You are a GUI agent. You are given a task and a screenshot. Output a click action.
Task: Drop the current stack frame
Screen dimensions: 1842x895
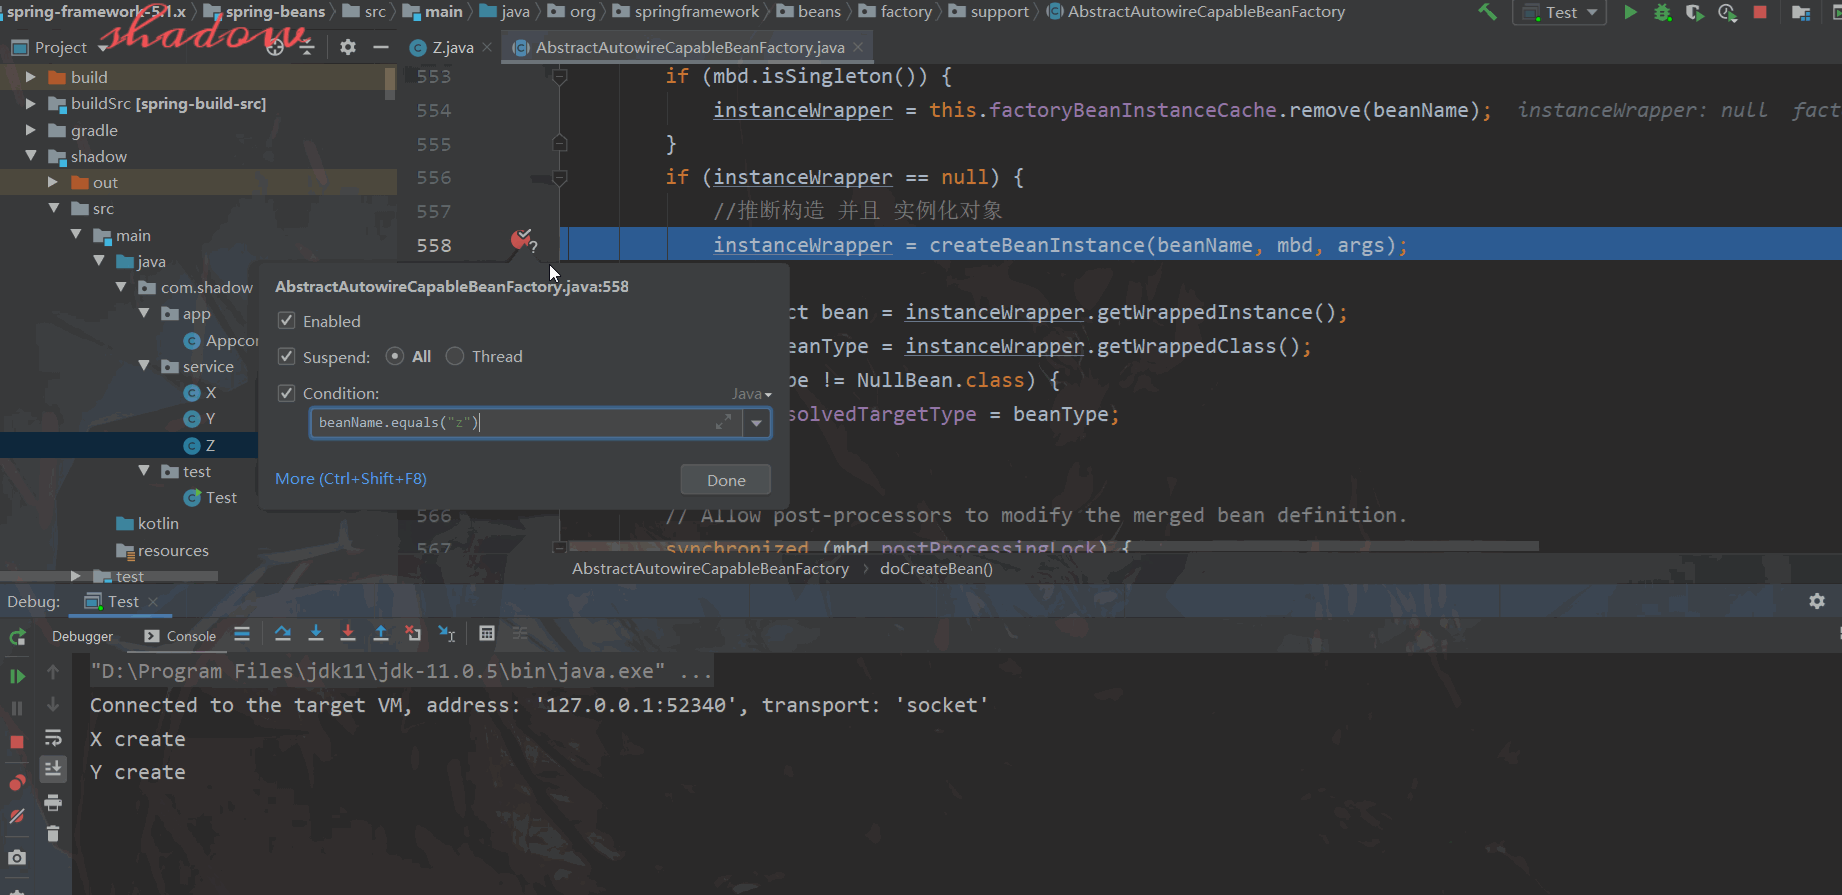click(x=413, y=633)
